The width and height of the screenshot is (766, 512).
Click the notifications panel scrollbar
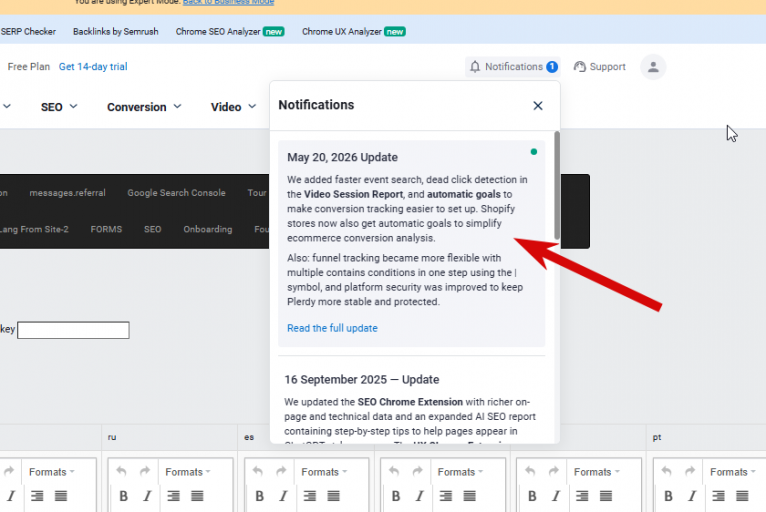[557, 186]
